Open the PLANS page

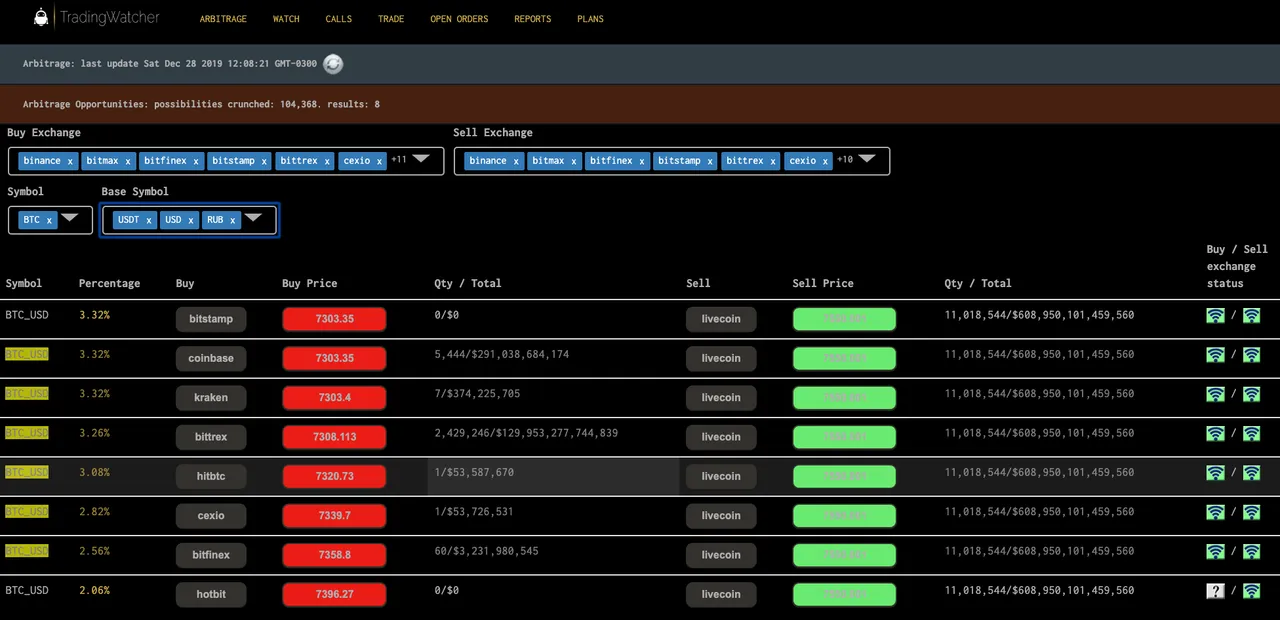coord(590,19)
